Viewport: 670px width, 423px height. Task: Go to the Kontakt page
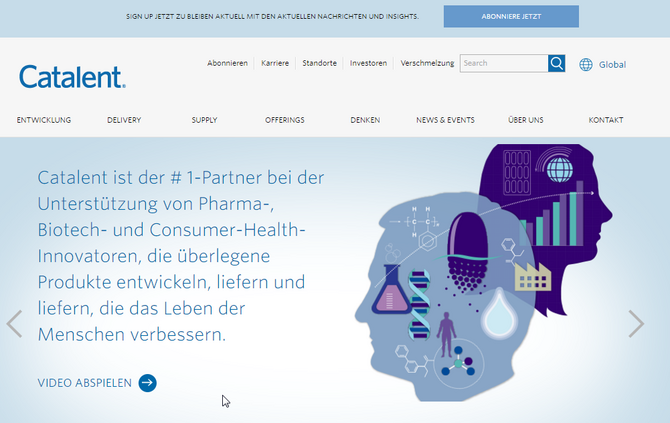point(606,120)
